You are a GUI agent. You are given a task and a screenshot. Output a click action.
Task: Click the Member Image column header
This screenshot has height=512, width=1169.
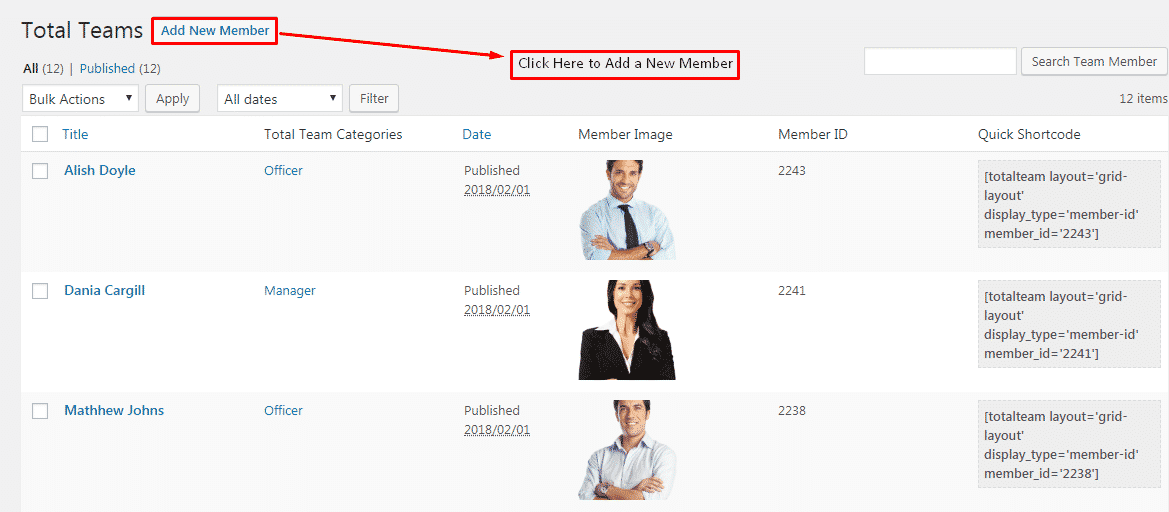pyautogui.click(x=625, y=134)
